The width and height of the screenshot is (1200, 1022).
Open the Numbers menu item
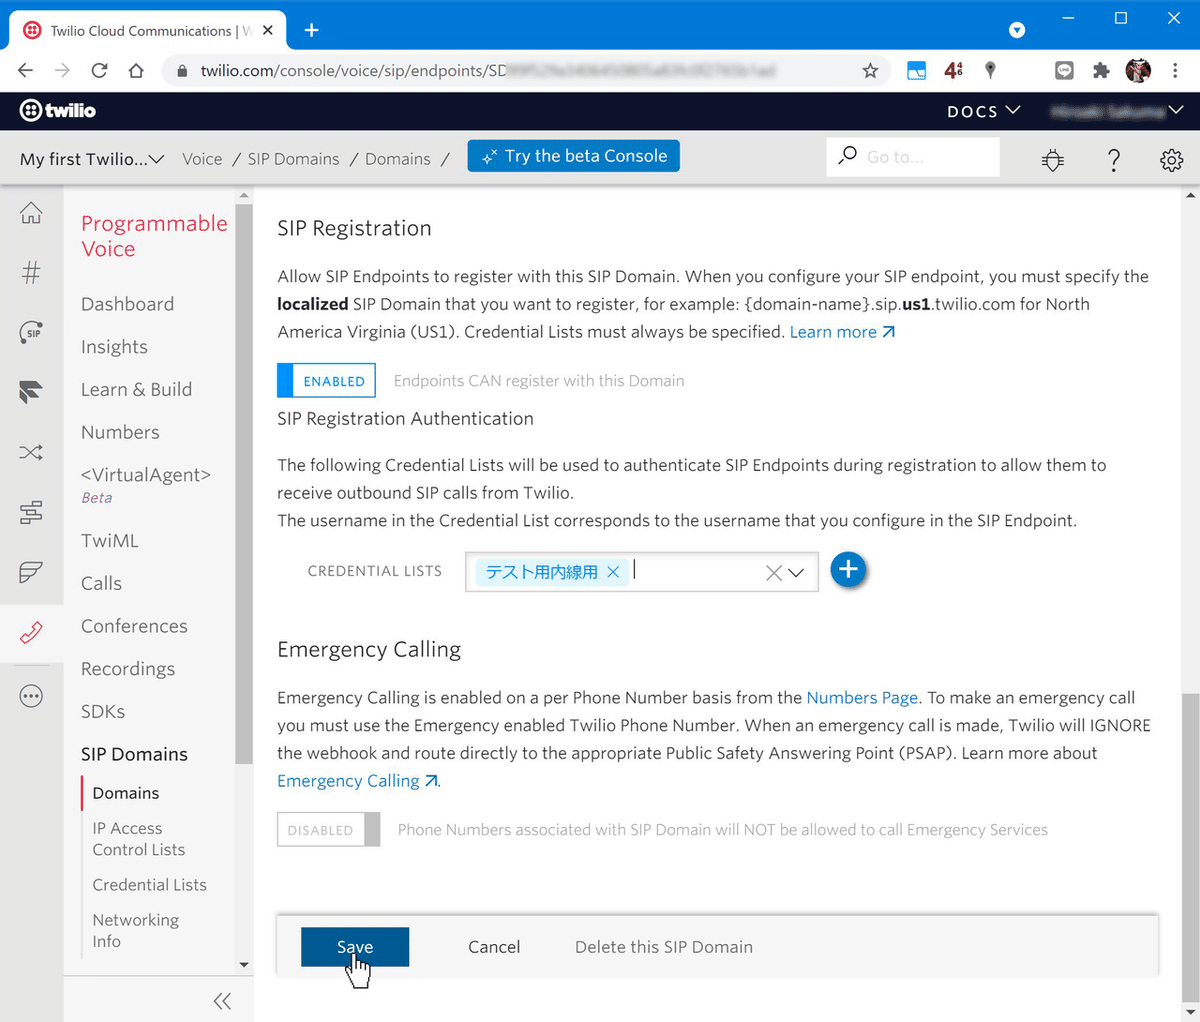pos(120,432)
